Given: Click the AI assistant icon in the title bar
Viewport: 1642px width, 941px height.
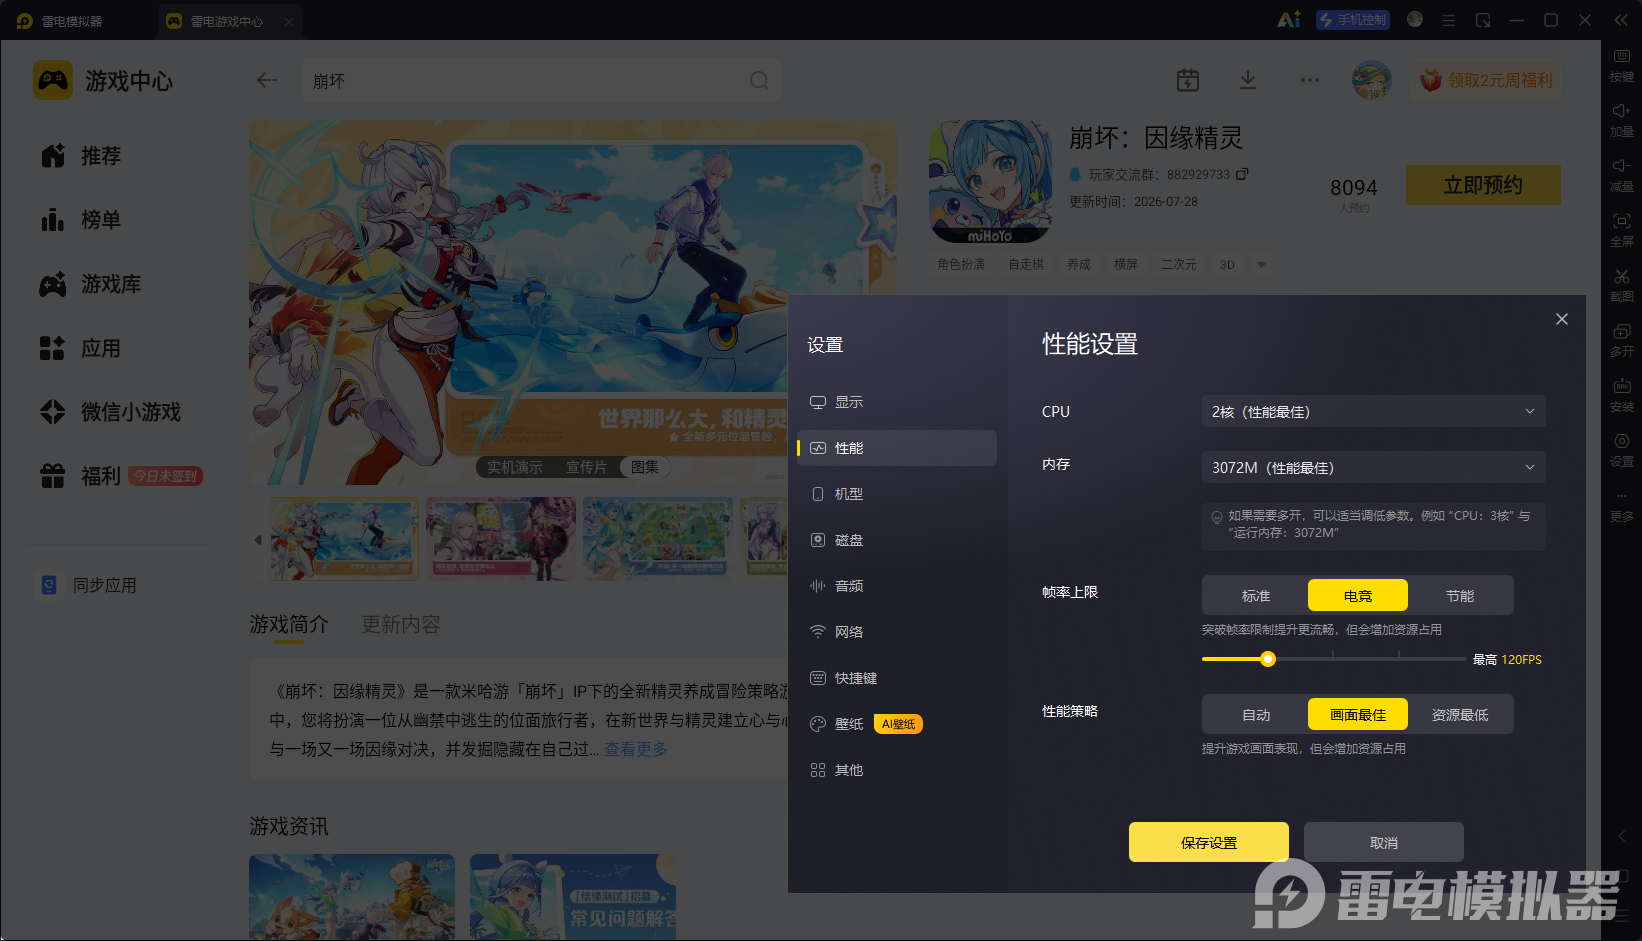Looking at the screenshot, I should (x=1289, y=20).
